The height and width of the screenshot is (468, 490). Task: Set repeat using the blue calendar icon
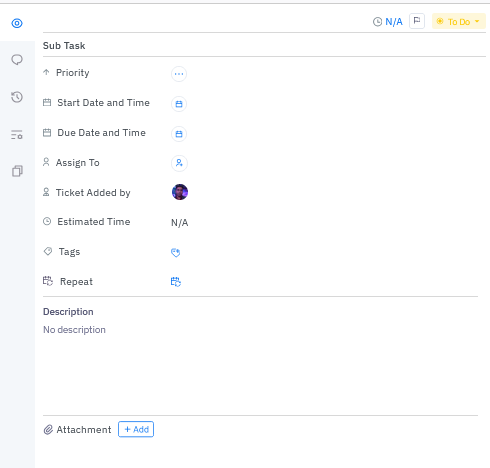pos(176,282)
